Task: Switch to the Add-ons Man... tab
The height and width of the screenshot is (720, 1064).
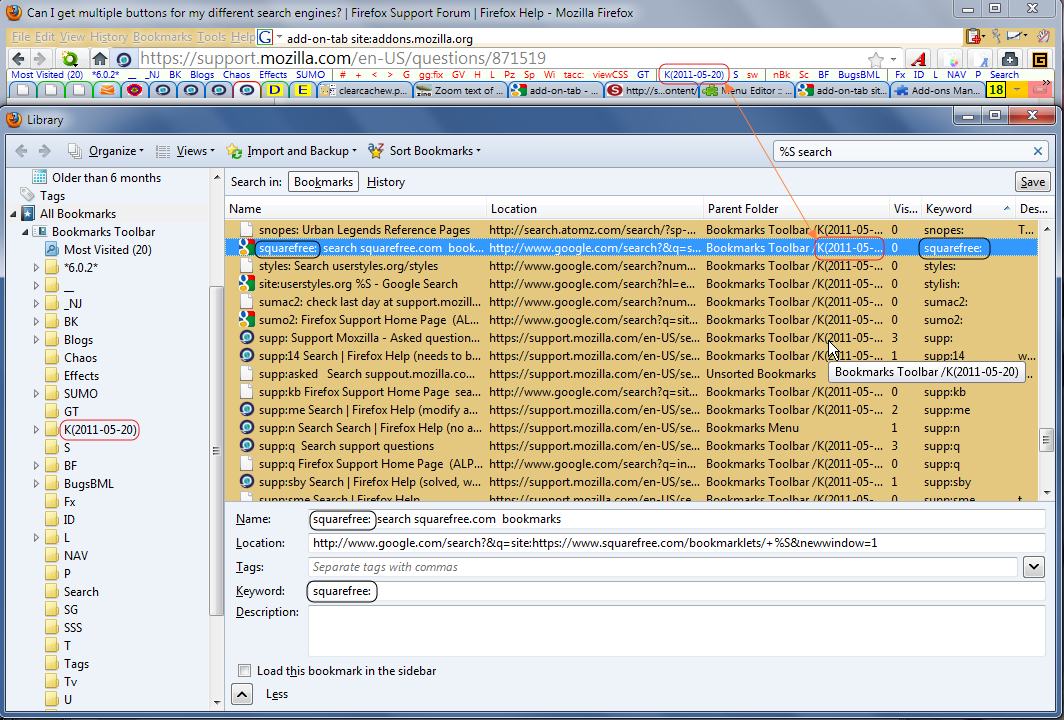Action: tap(937, 90)
